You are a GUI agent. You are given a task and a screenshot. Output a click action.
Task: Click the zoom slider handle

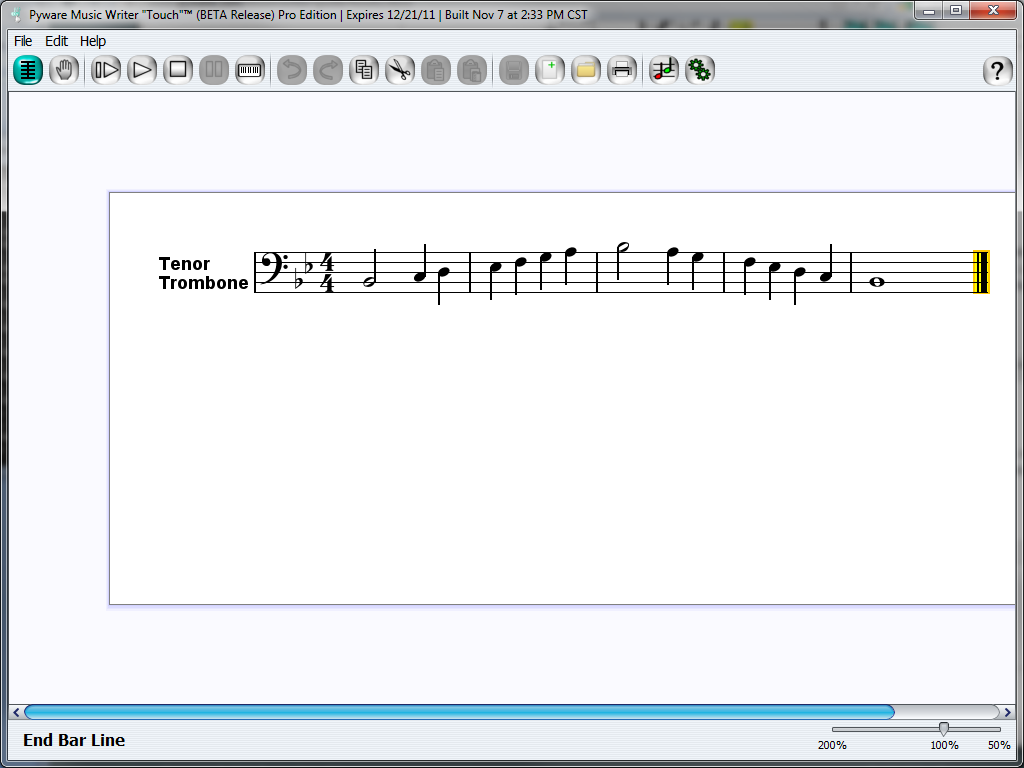(x=943, y=729)
